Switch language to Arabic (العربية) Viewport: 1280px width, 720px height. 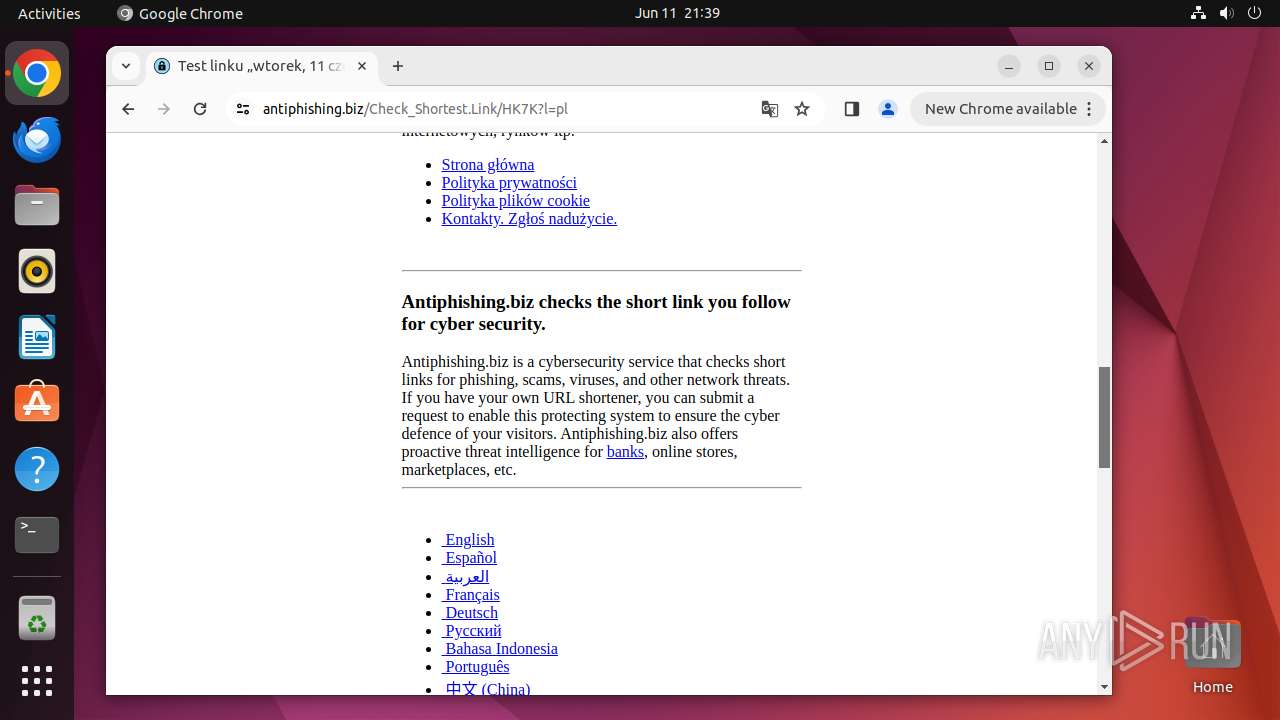[x=465, y=576]
